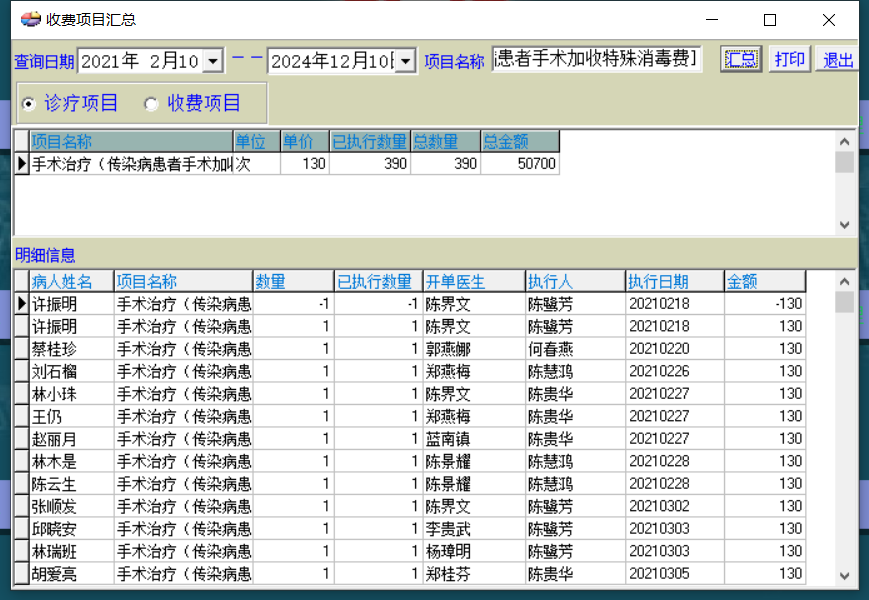Click the 退出 button
The image size is (869, 600).
pyautogui.click(x=837, y=59)
